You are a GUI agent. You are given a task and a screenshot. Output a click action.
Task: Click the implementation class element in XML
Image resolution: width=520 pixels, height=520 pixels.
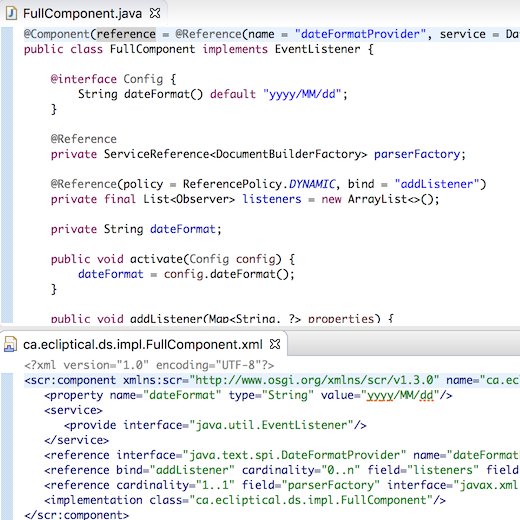pyautogui.click(x=245, y=500)
